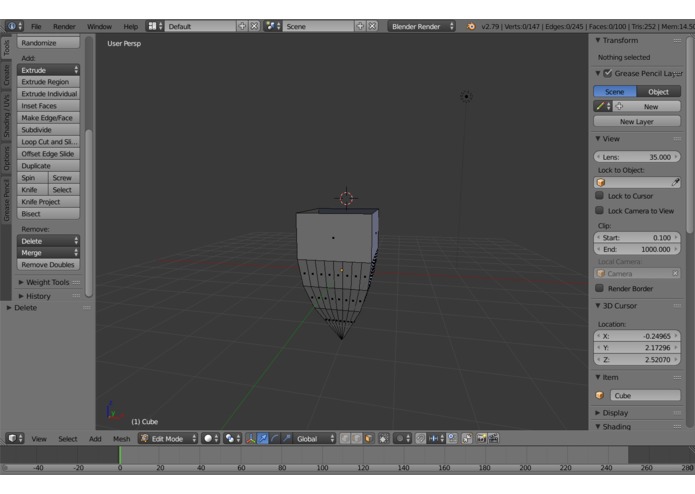Add new screen layout with plus icon

(242, 26)
